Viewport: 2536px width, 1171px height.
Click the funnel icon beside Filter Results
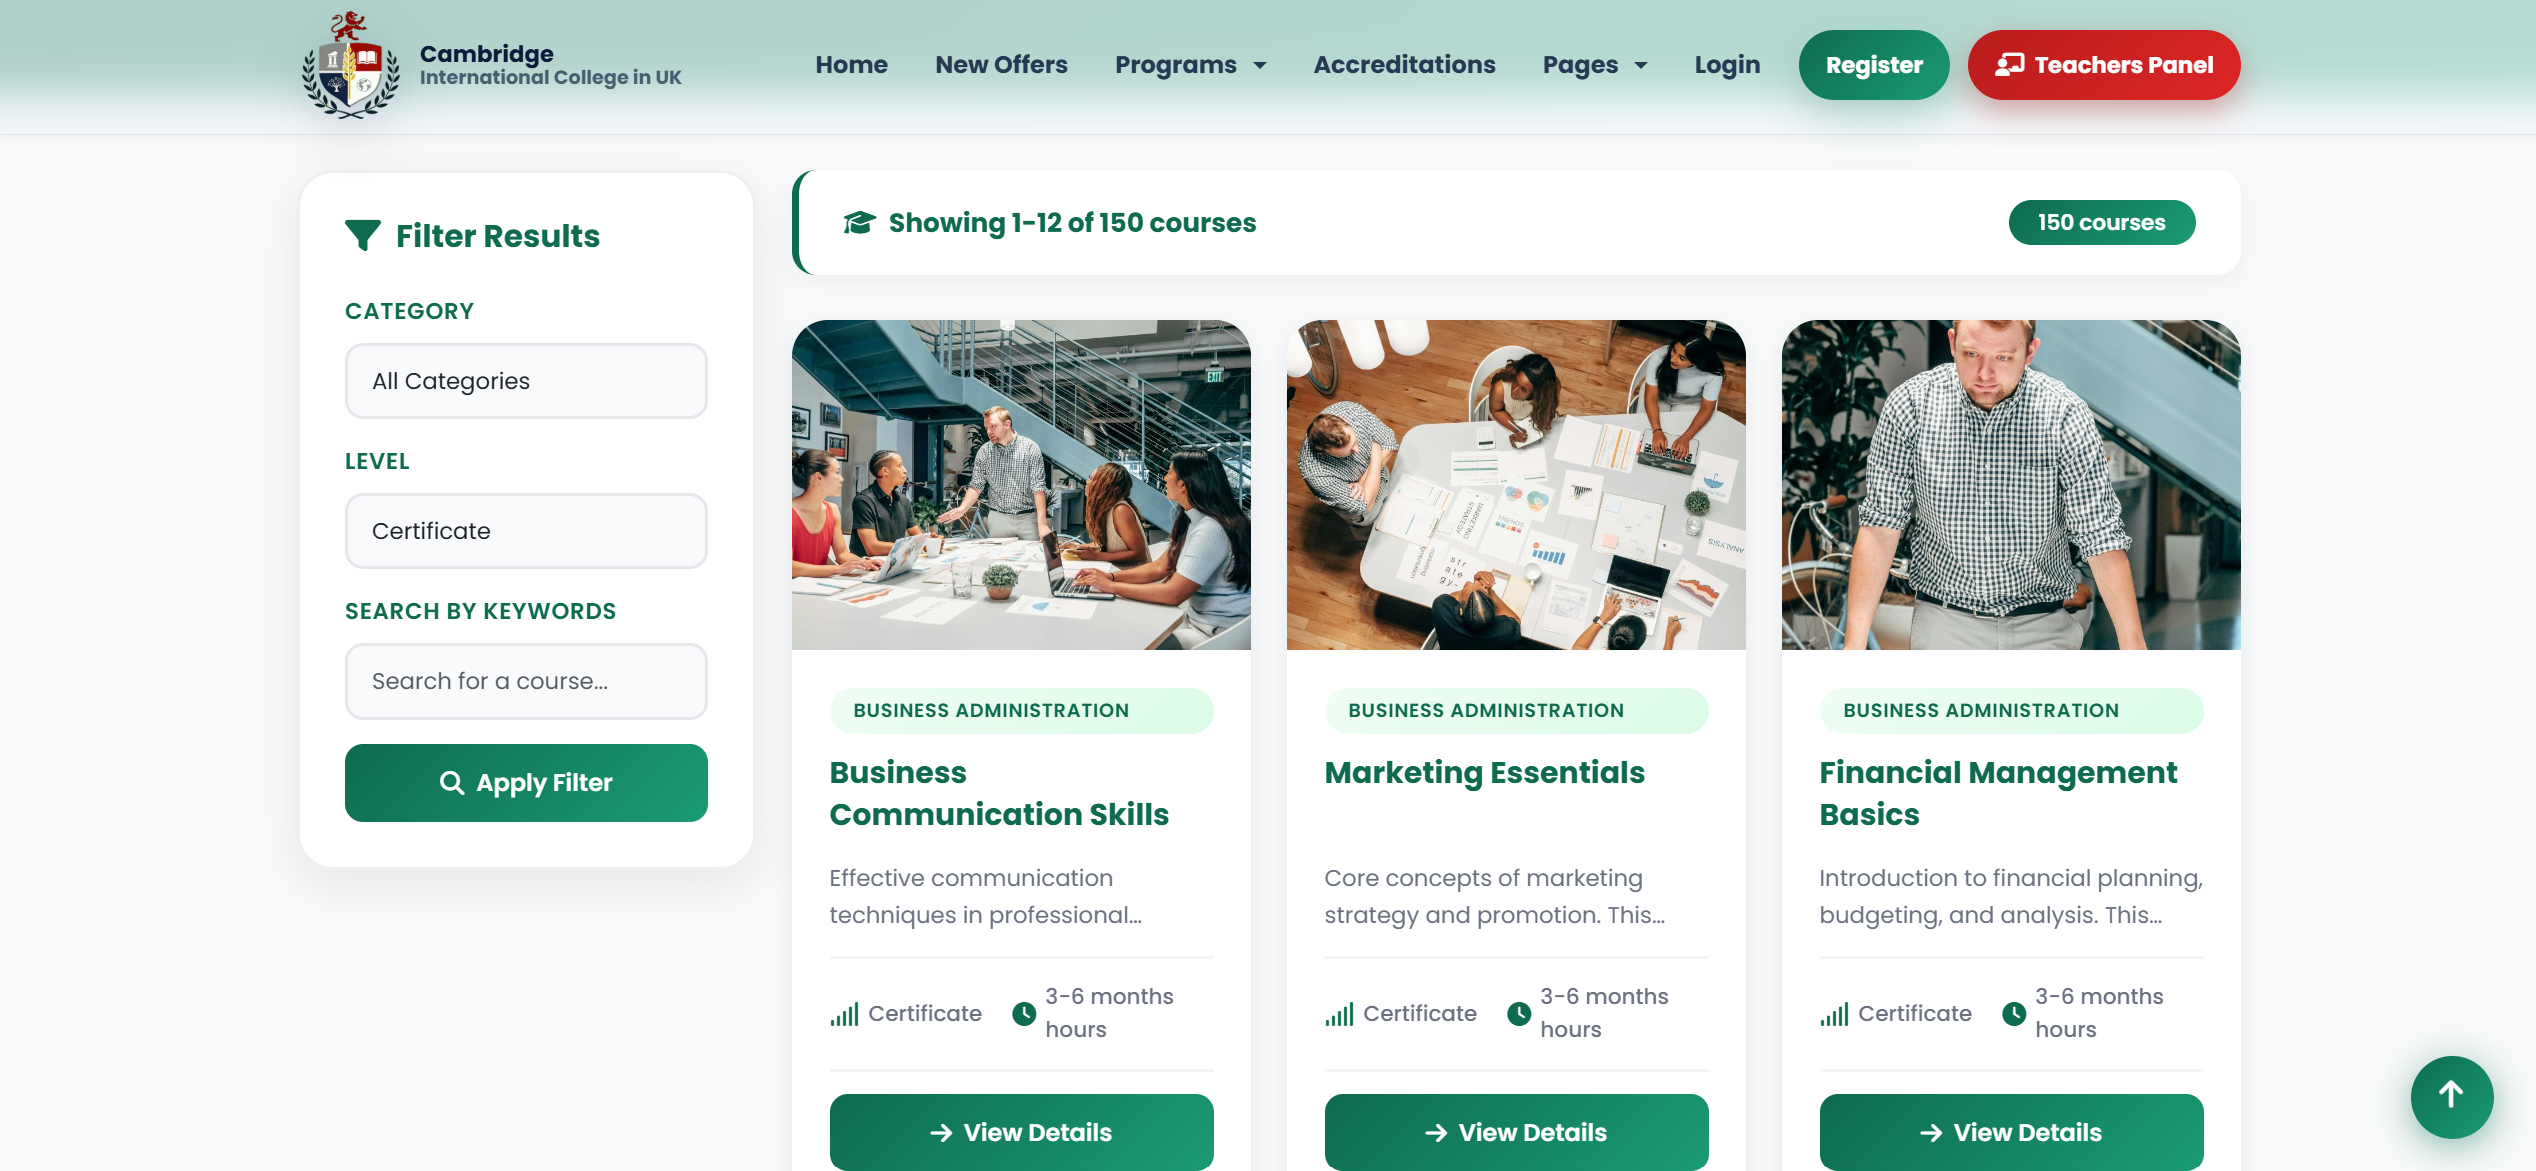tap(362, 236)
